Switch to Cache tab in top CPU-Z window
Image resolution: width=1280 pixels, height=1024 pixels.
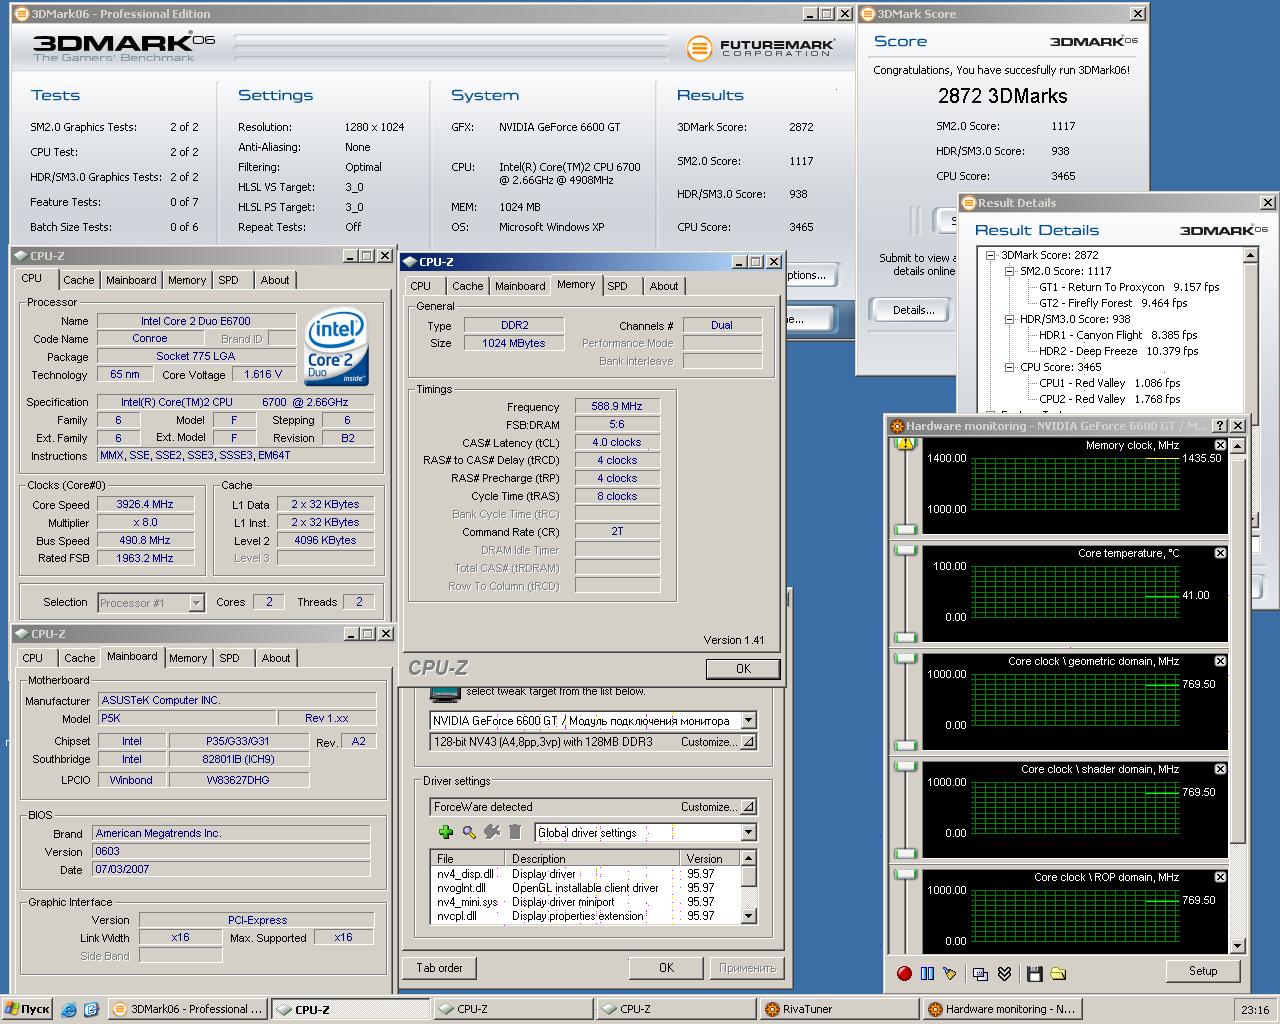coord(79,280)
